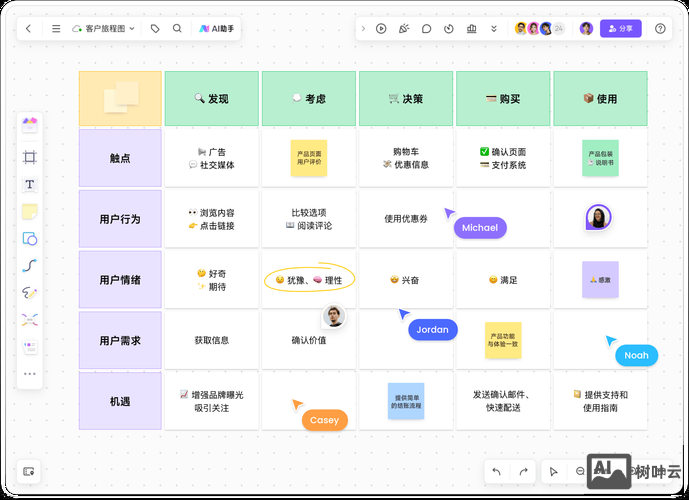Open more tools ellipsis in sidebar

[x=30, y=374]
